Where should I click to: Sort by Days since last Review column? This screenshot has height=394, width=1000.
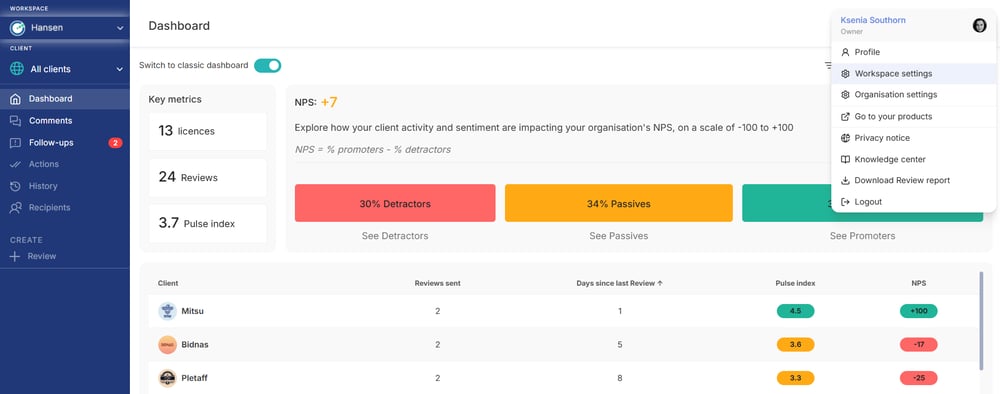(619, 284)
